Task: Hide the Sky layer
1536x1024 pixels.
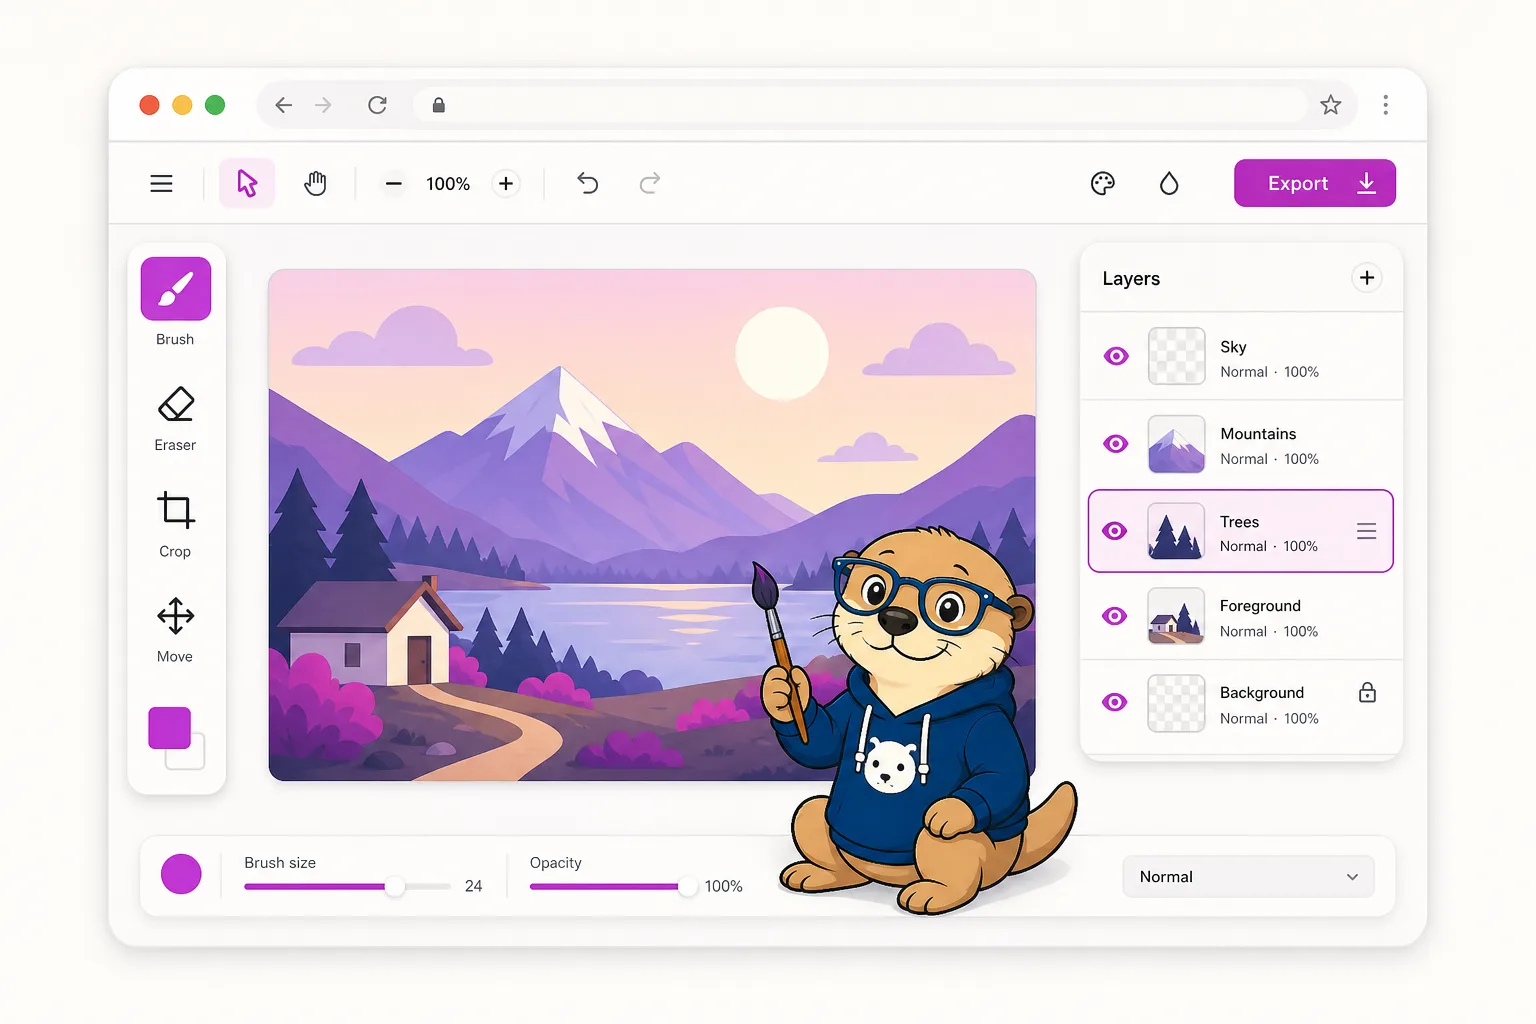Action: (1116, 356)
